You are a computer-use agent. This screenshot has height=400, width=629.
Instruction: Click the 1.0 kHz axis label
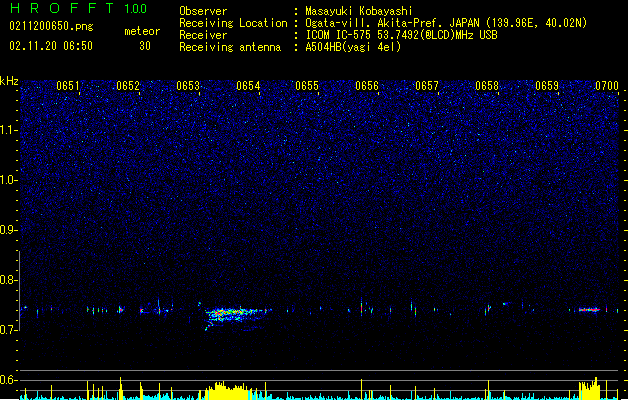point(8,180)
